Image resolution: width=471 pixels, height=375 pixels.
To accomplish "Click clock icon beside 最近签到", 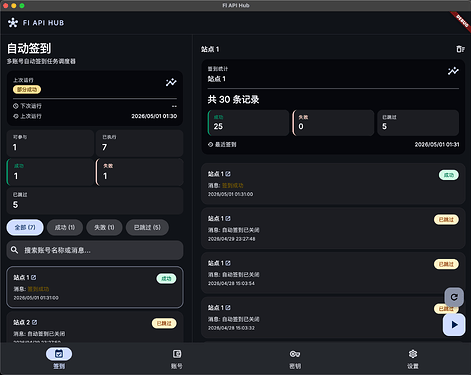I will point(210,144).
